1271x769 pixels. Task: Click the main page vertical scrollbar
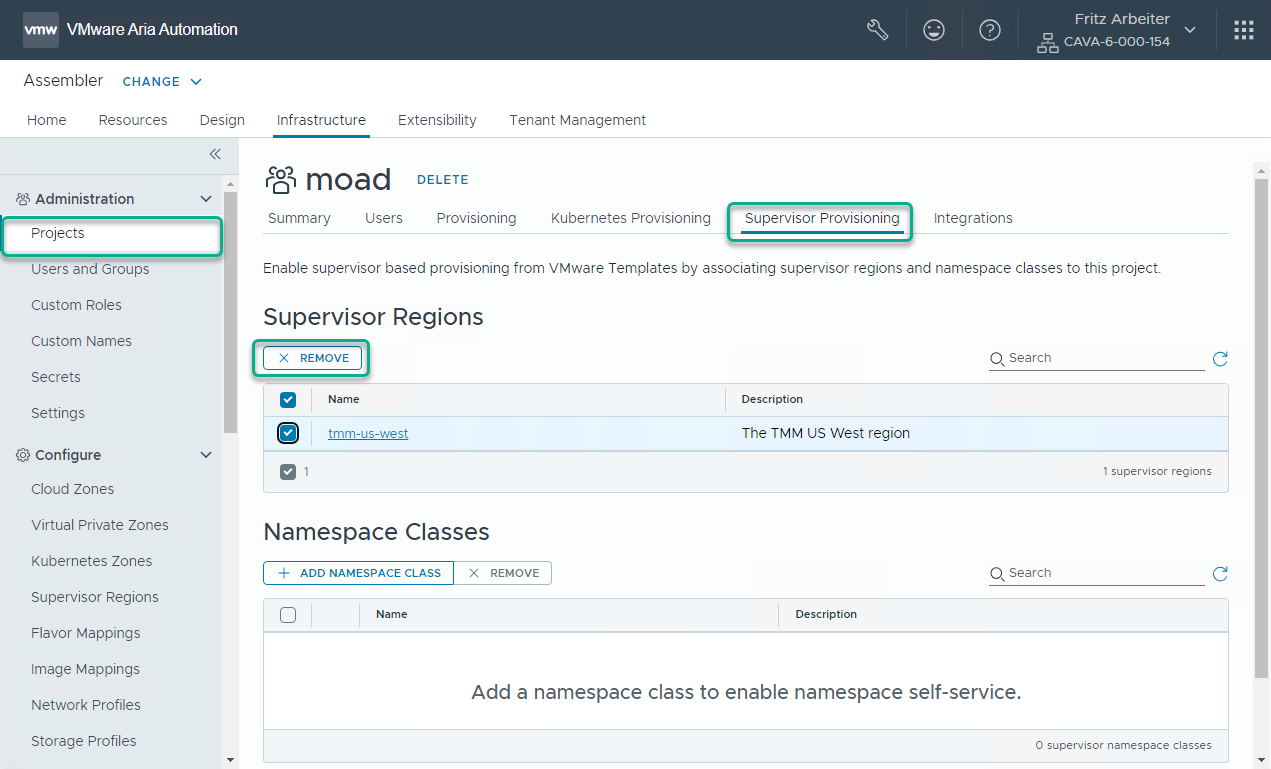[x=1261, y=430]
